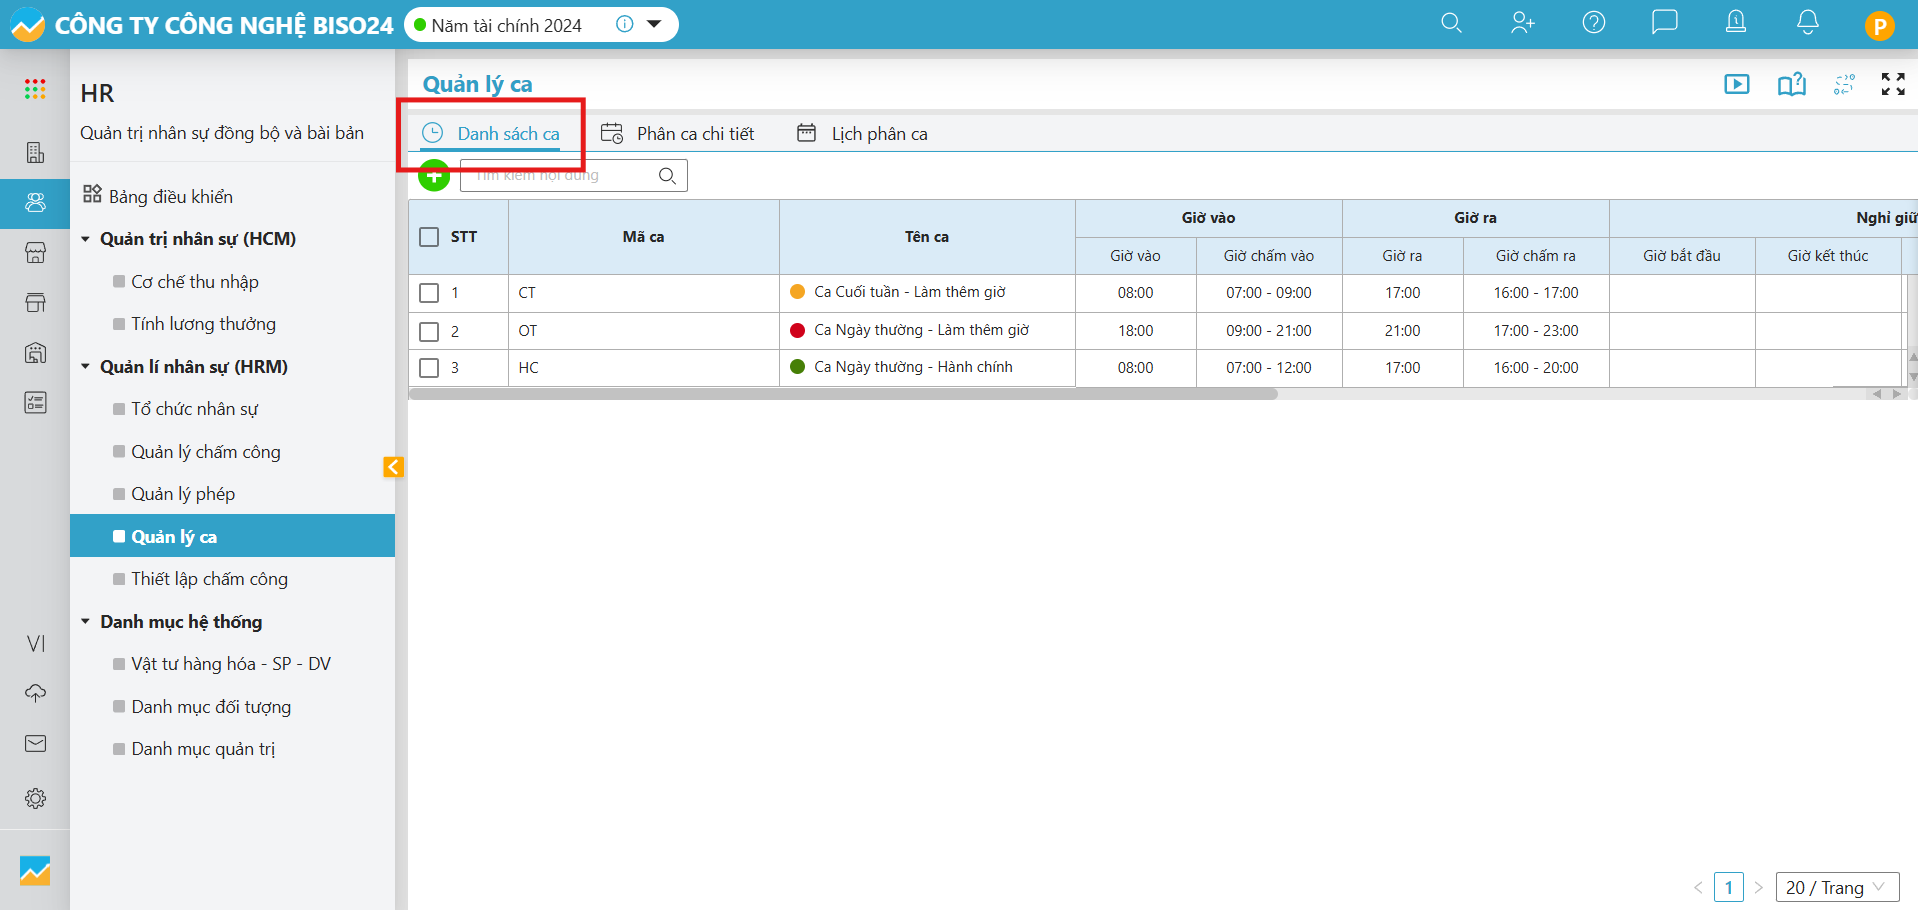Toggle the select-all checkbox in header
The width and height of the screenshot is (1918, 910).
(x=429, y=237)
